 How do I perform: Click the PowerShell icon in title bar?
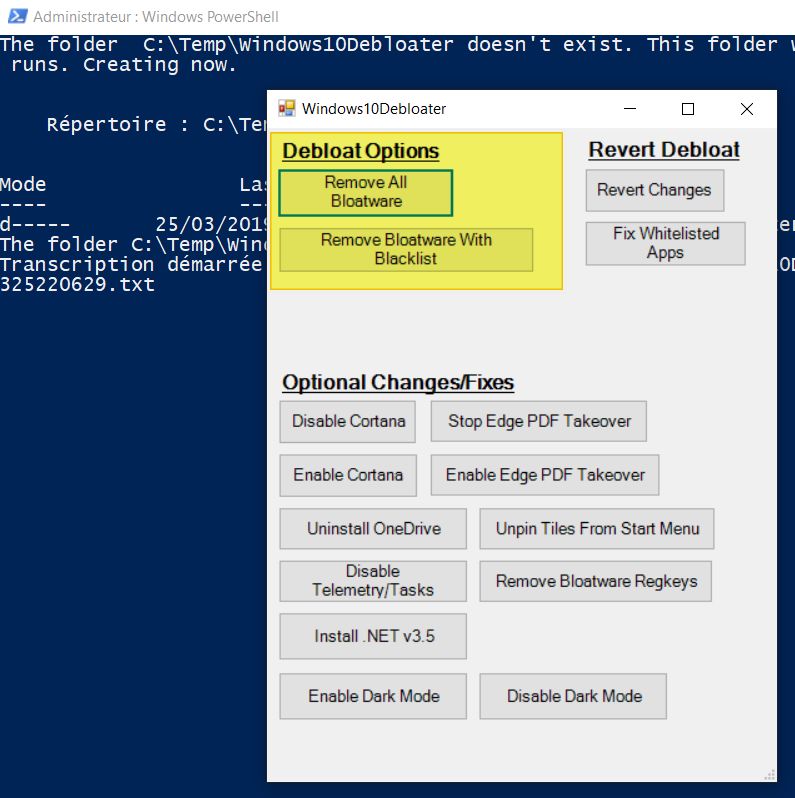(x=17, y=16)
